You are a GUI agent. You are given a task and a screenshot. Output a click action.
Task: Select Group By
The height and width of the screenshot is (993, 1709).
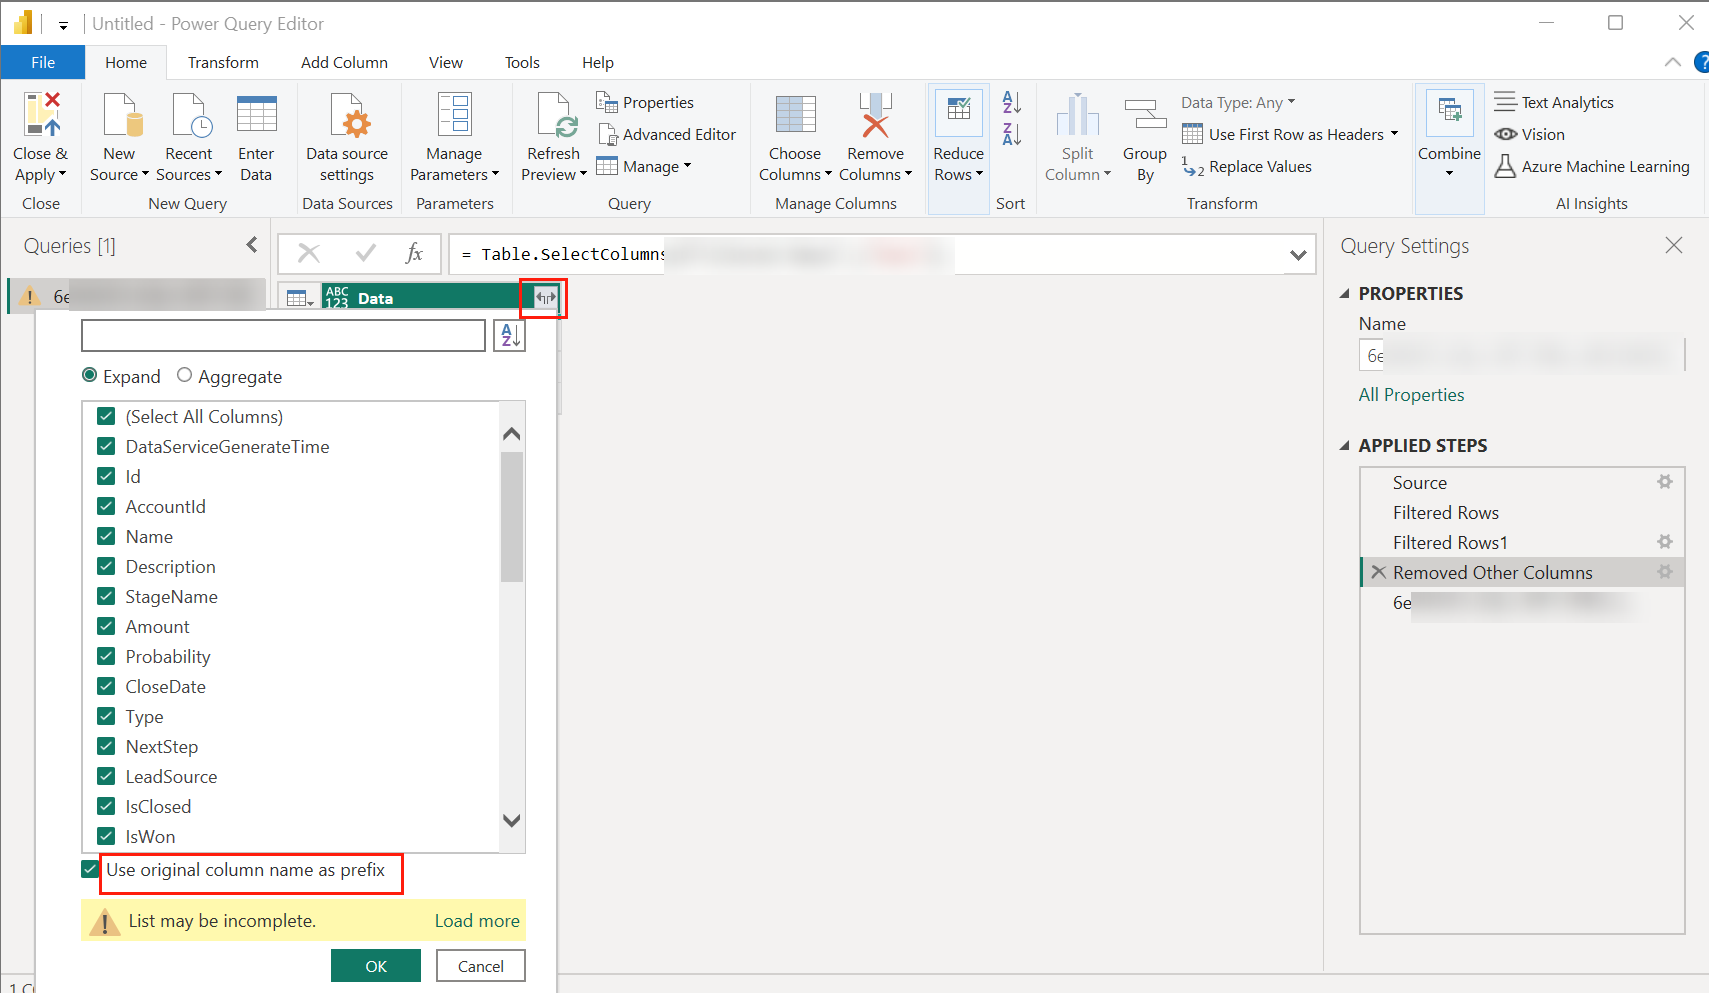1145,135
